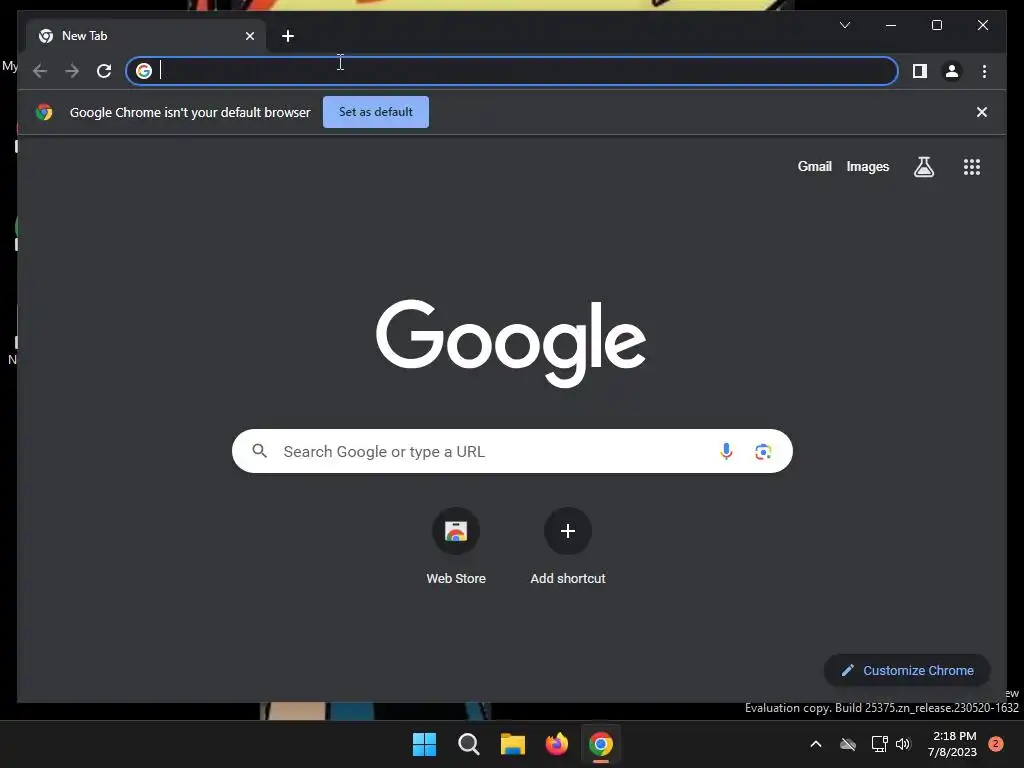Reload the page with refresh icon
Viewport: 1024px width, 768px height.
click(104, 71)
